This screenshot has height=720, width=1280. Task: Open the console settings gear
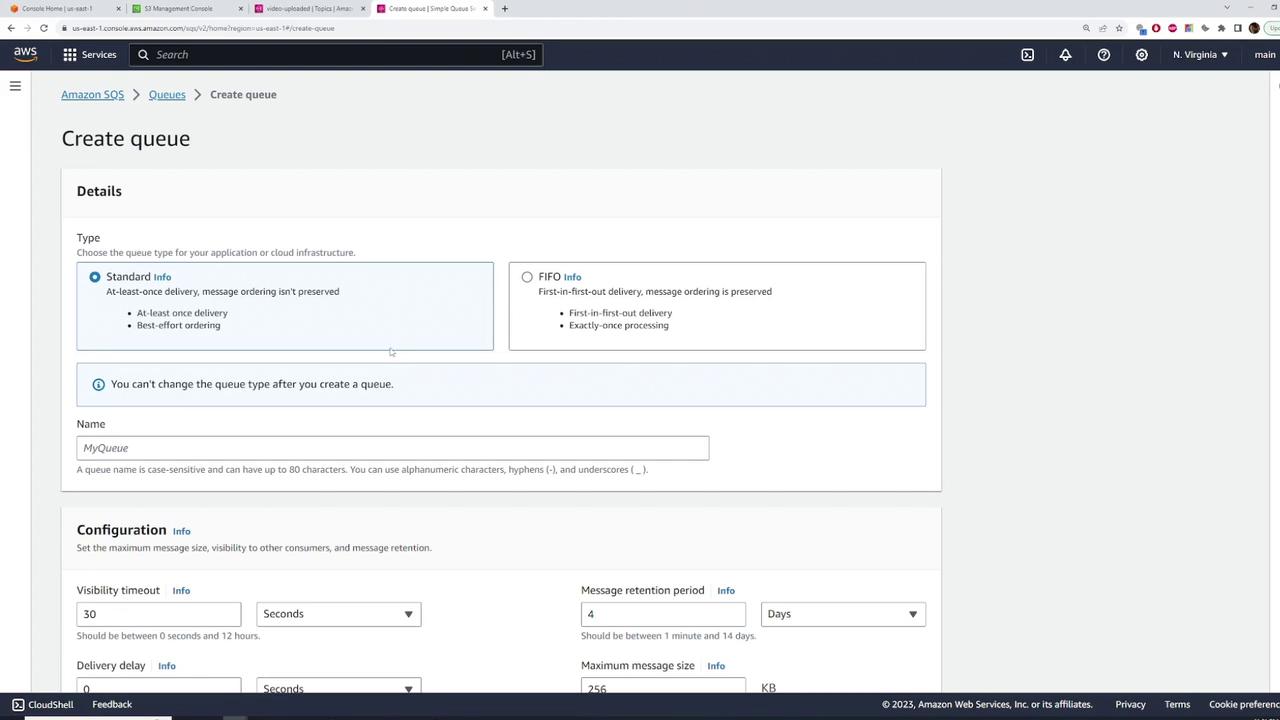(x=1141, y=55)
